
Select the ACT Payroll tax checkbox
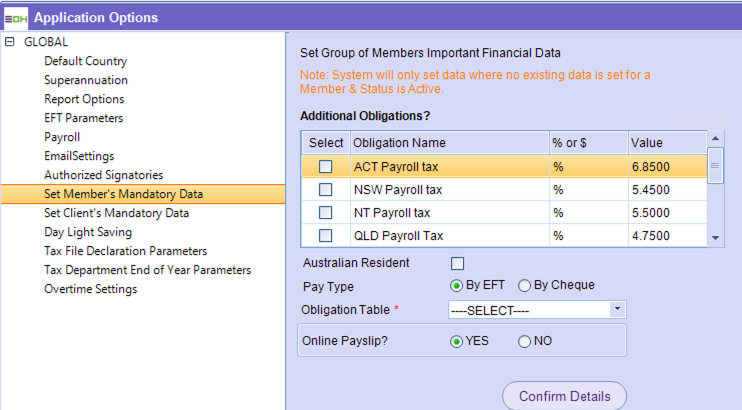tap(325, 167)
